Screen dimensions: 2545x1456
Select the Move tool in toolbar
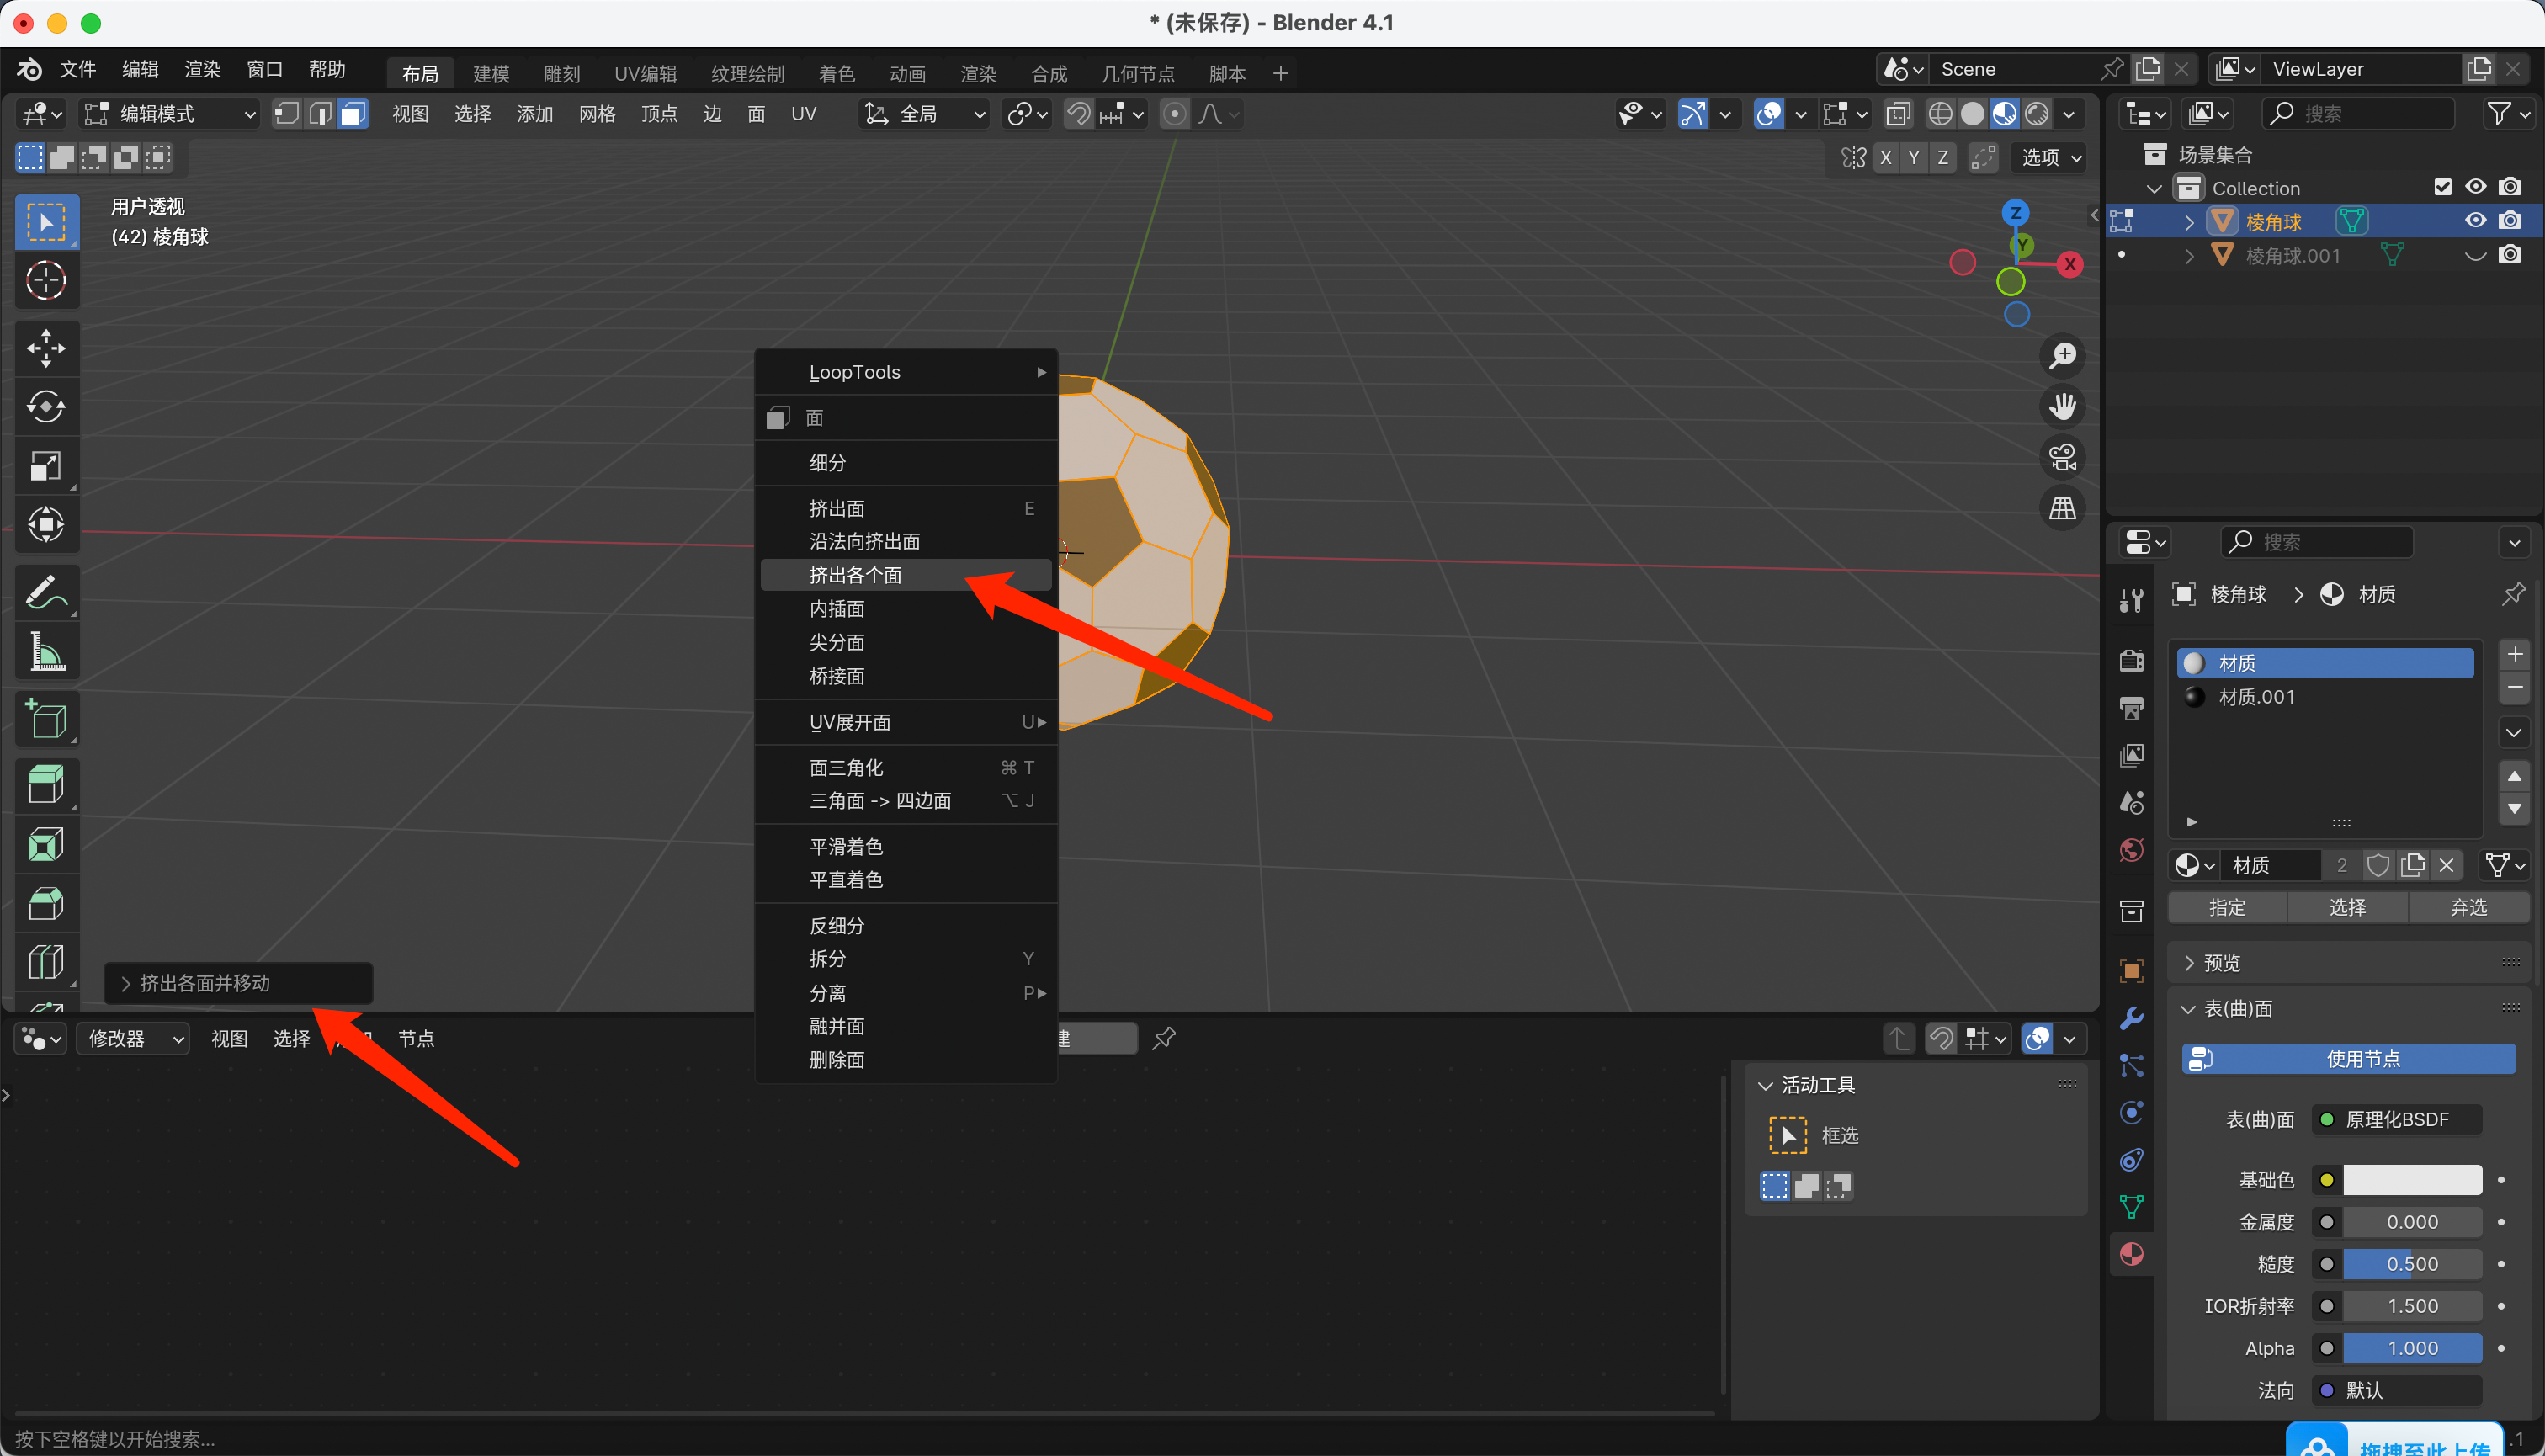click(46, 348)
